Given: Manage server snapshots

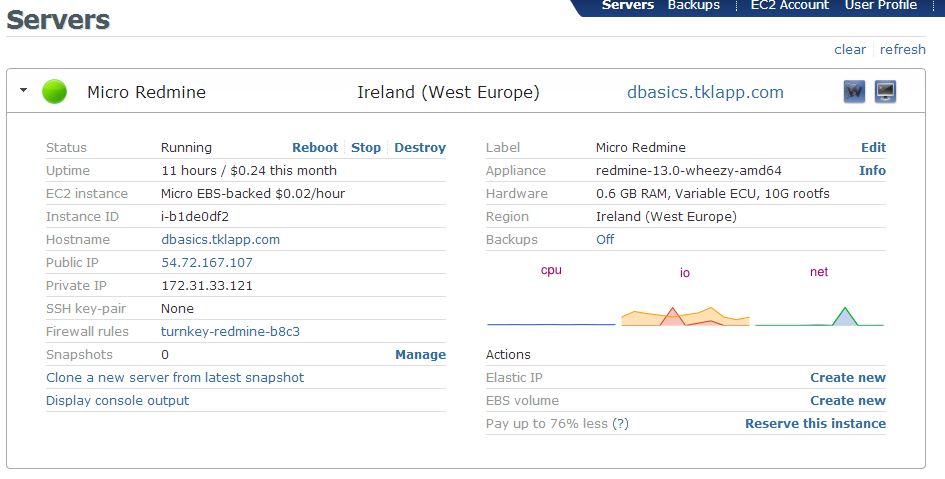Looking at the screenshot, I should [x=420, y=354].
